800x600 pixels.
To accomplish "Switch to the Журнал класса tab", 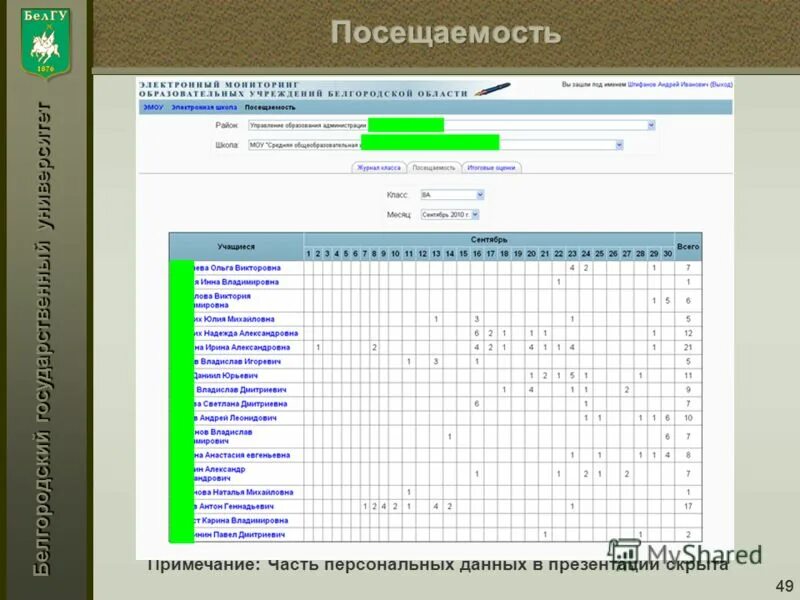I will coord(378,166).
